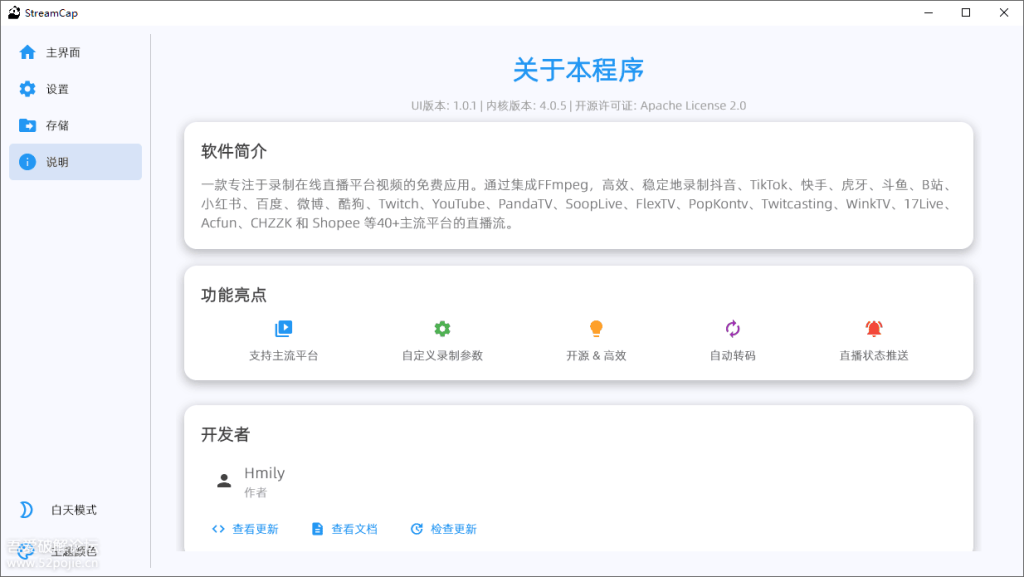Screen dimensions: 1024x577
Task: Close the StreamCap window
Action: click(1004, 12)
